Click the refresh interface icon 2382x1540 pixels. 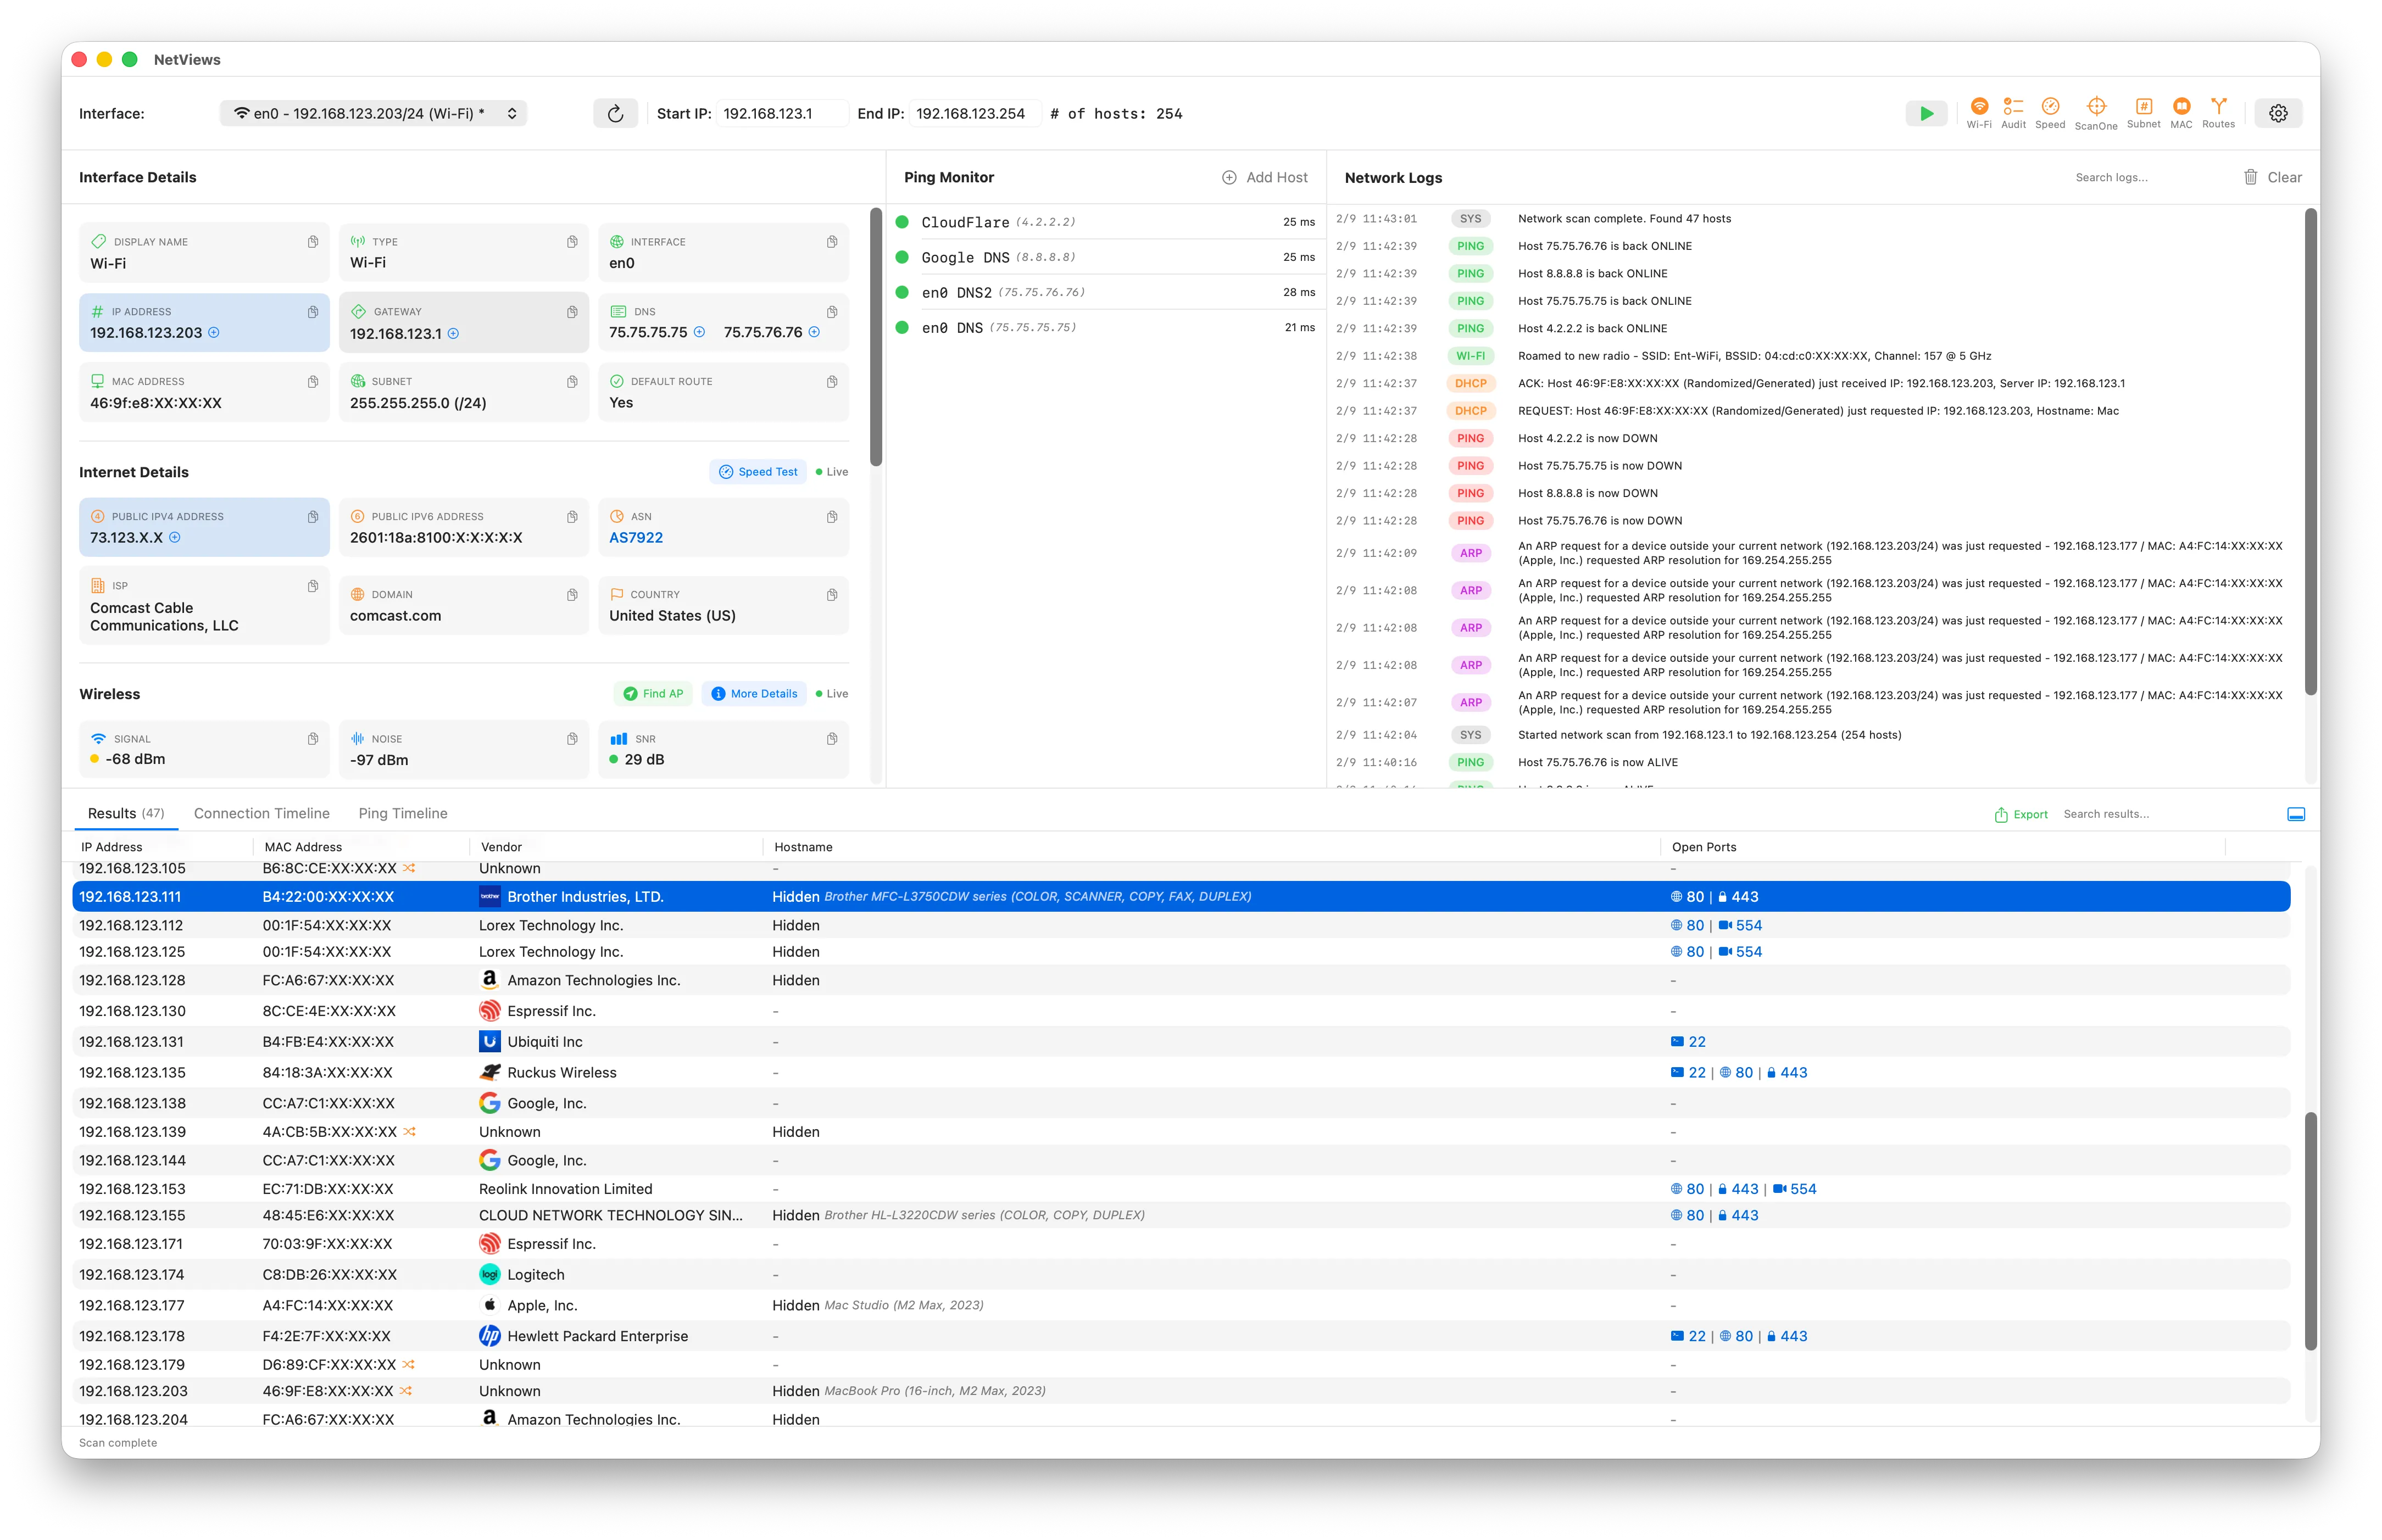[615, 113]
